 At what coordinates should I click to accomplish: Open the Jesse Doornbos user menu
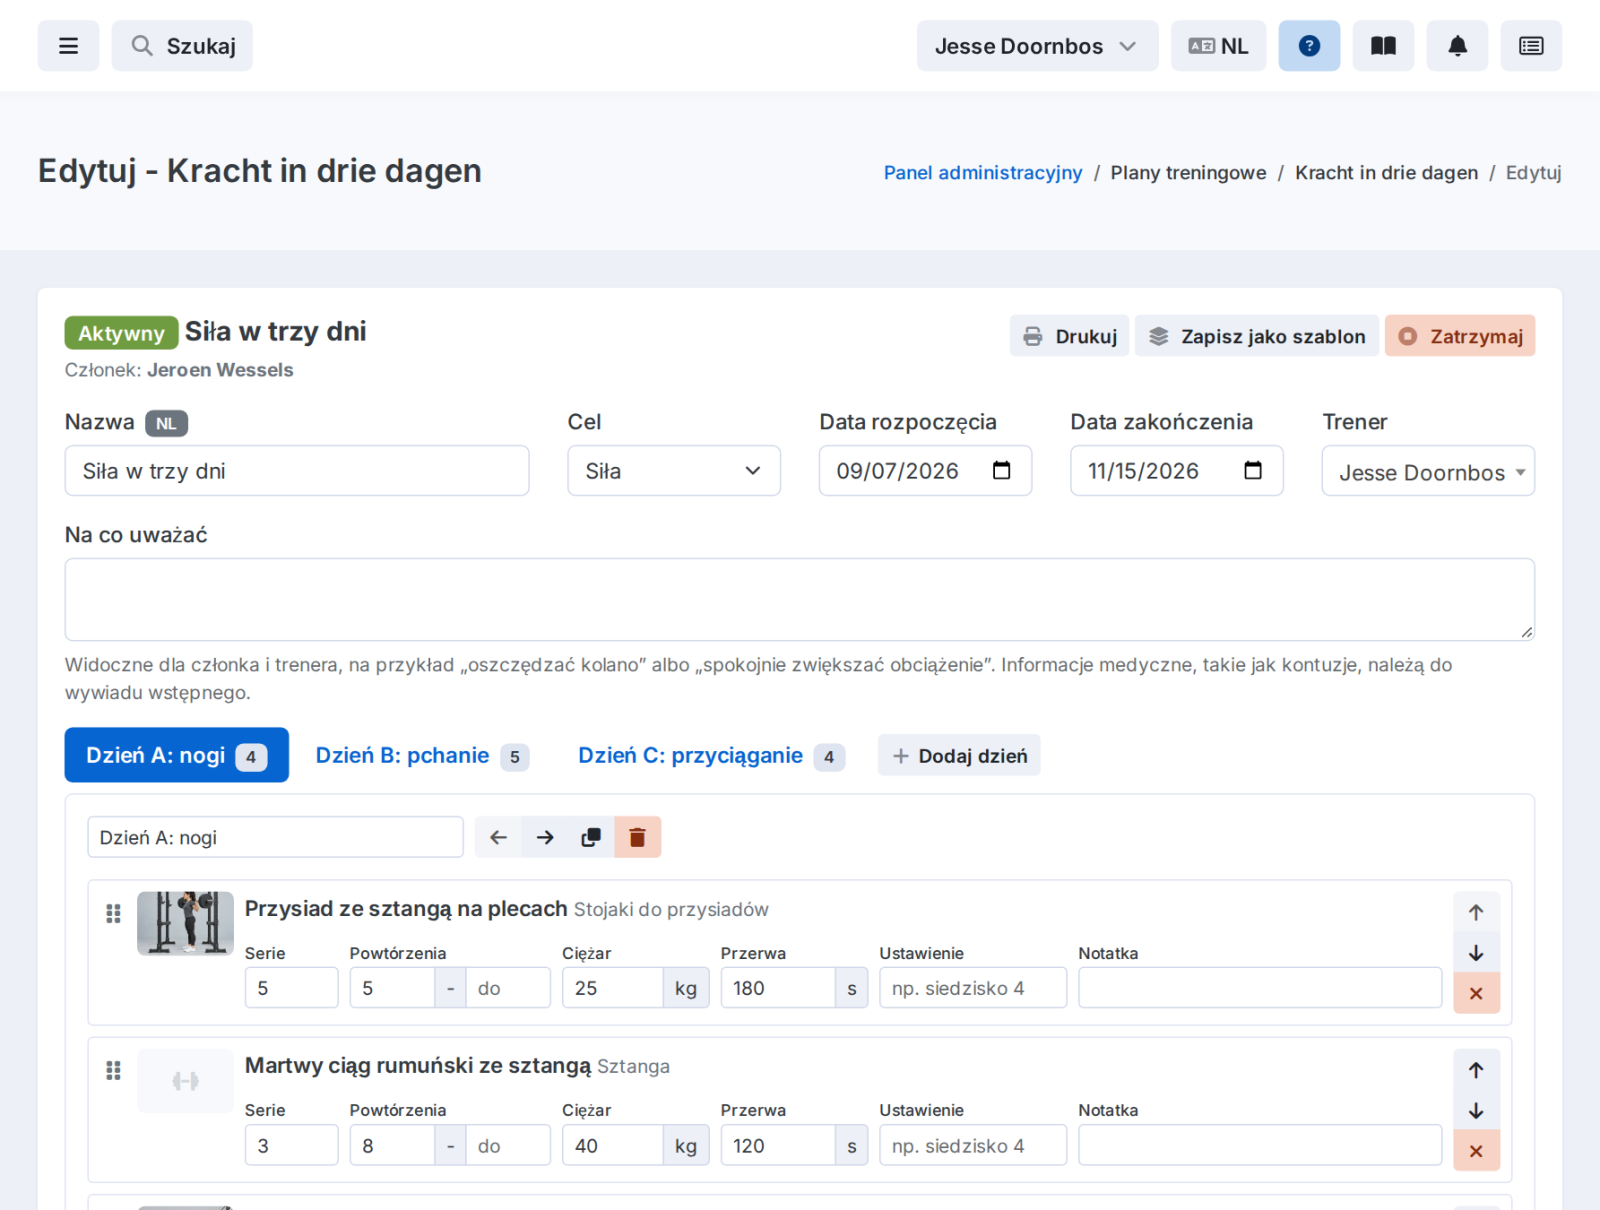1037,46
